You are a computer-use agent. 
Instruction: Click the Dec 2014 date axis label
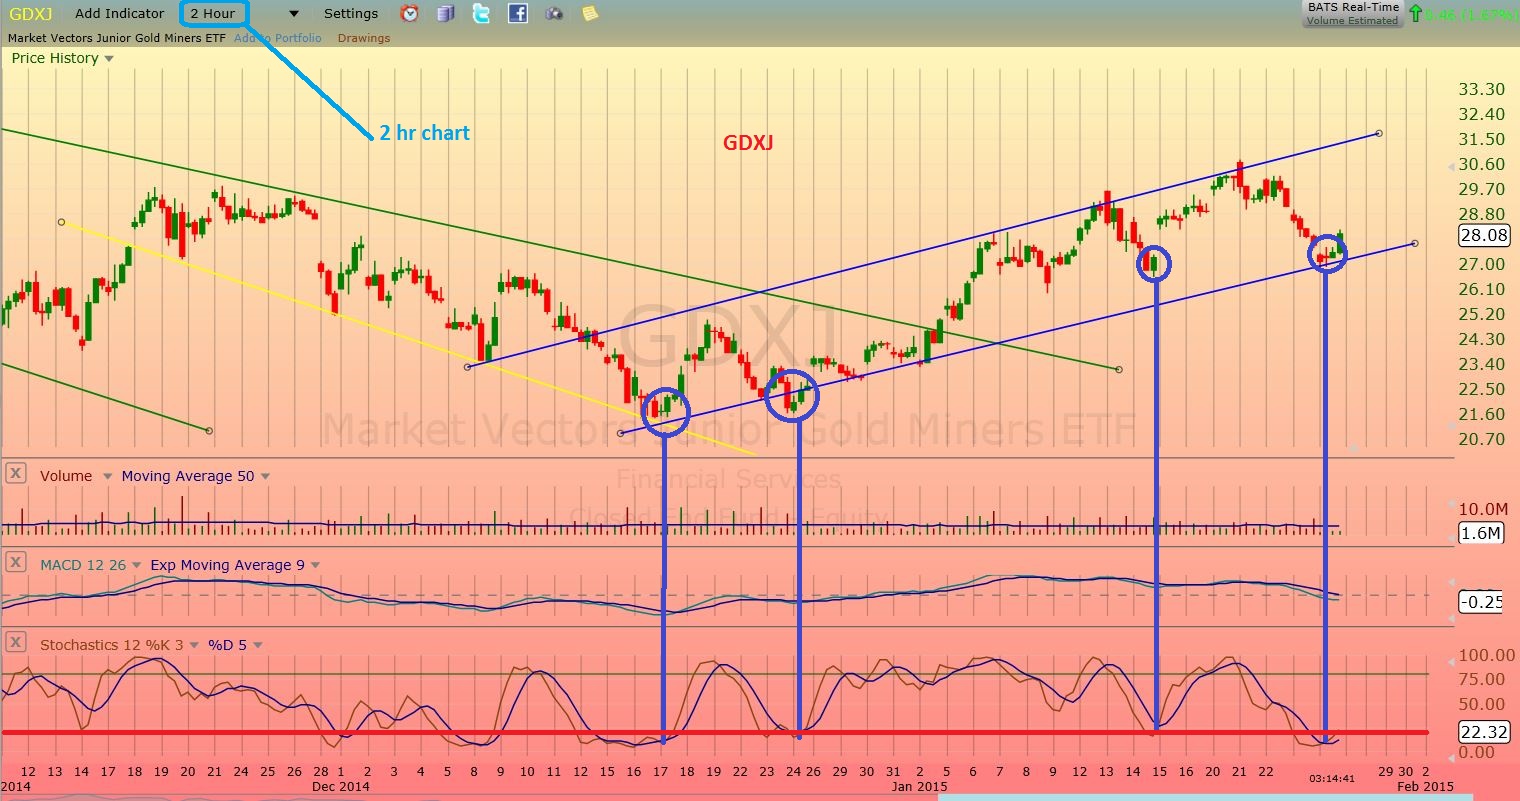(341, 786)
